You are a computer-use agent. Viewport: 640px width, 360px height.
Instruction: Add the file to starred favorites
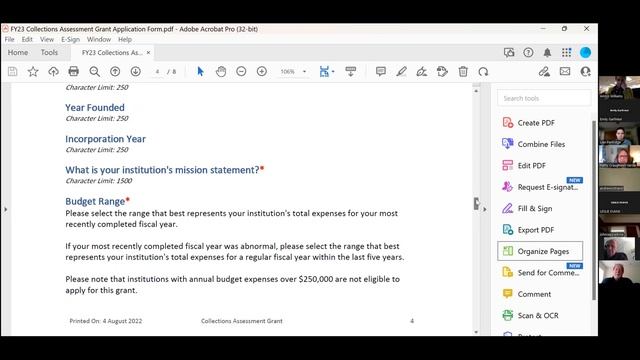tap(33, 71)
